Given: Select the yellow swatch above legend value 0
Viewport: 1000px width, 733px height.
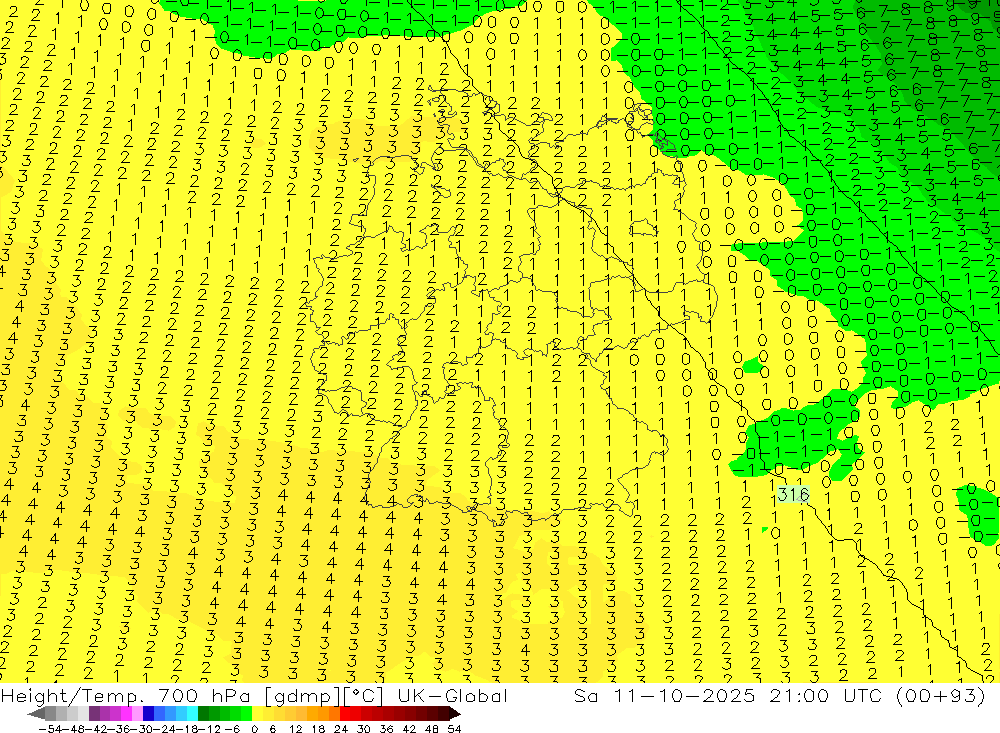Looking at the screenshot, I should coord(258,713).
